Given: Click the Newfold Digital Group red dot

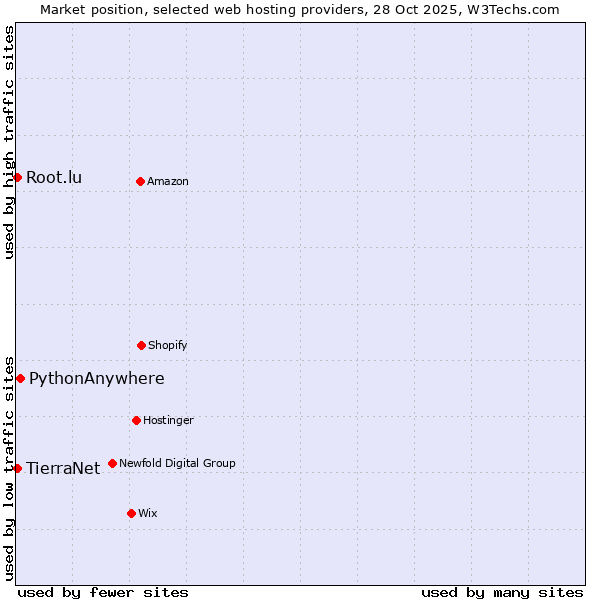Looking at the screenshot, I should click(x=112, y=463).
